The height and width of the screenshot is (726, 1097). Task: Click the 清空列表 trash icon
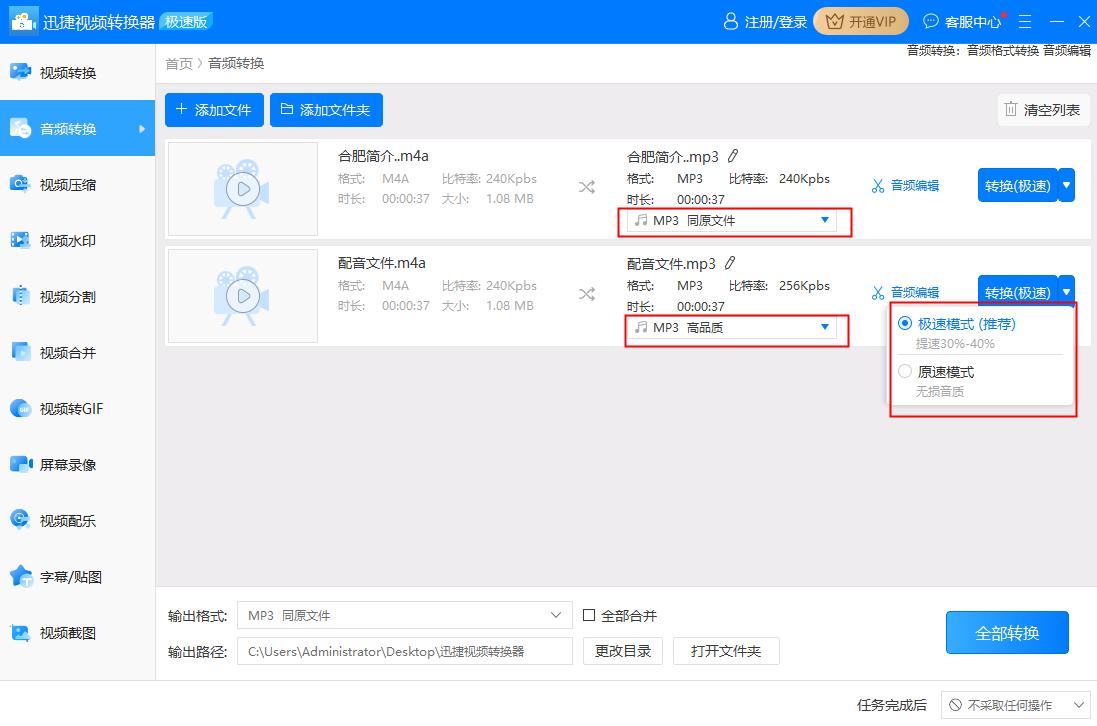coord(1011,110)
